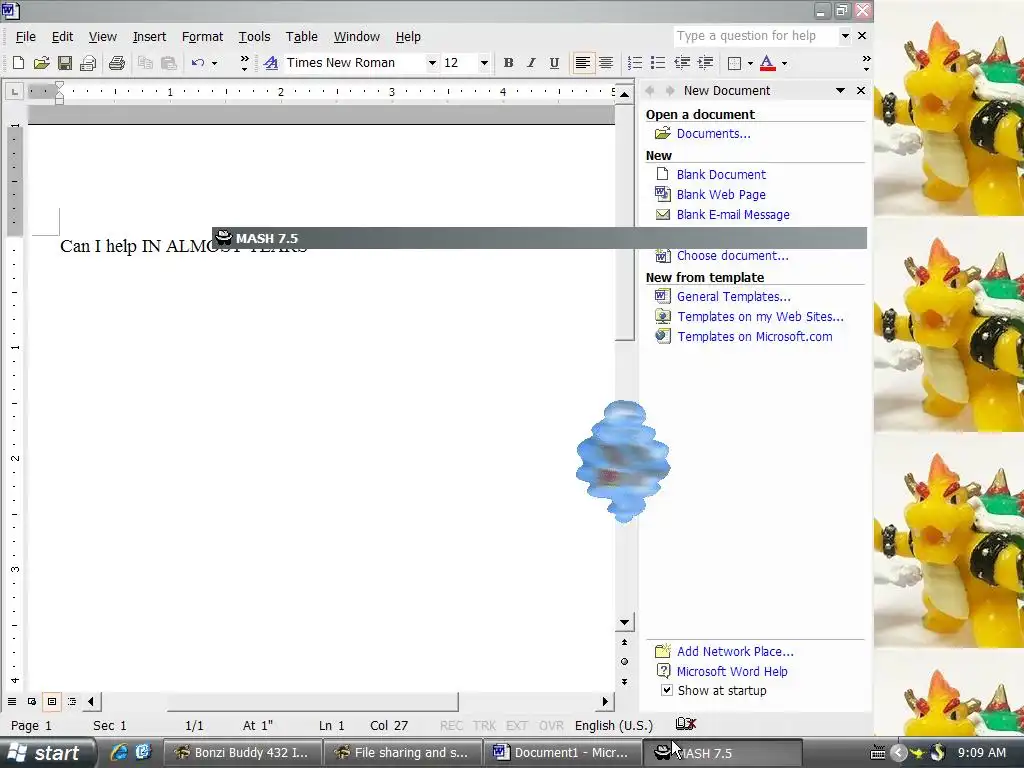
Task: Toggle underline formatting
Action: (x=554, y=63)
